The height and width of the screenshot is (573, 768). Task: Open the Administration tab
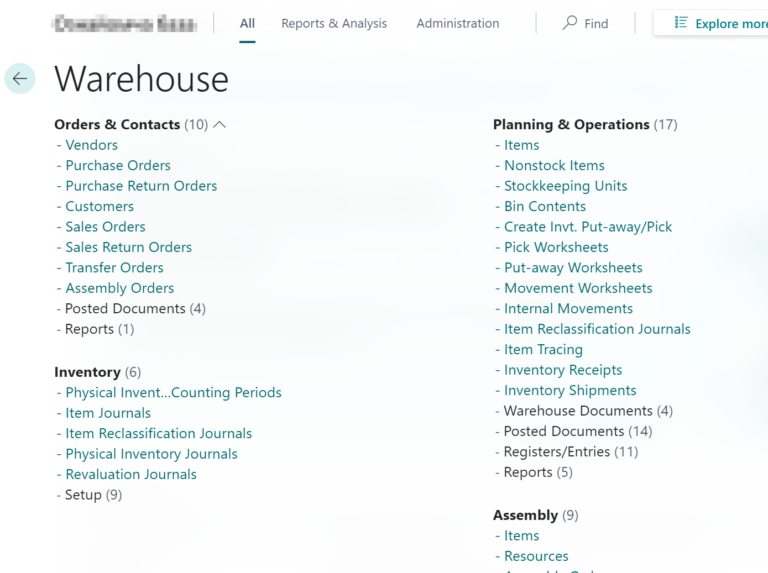(x=458, y=23)
